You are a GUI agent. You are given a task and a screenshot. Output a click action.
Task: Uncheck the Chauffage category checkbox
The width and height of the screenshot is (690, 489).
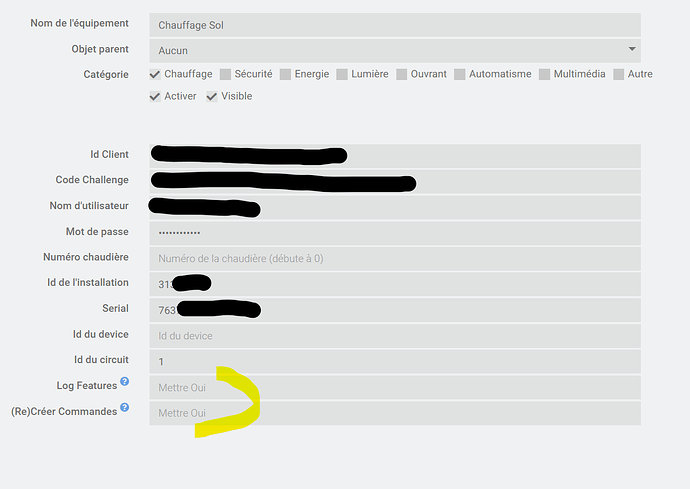point(155,74)
